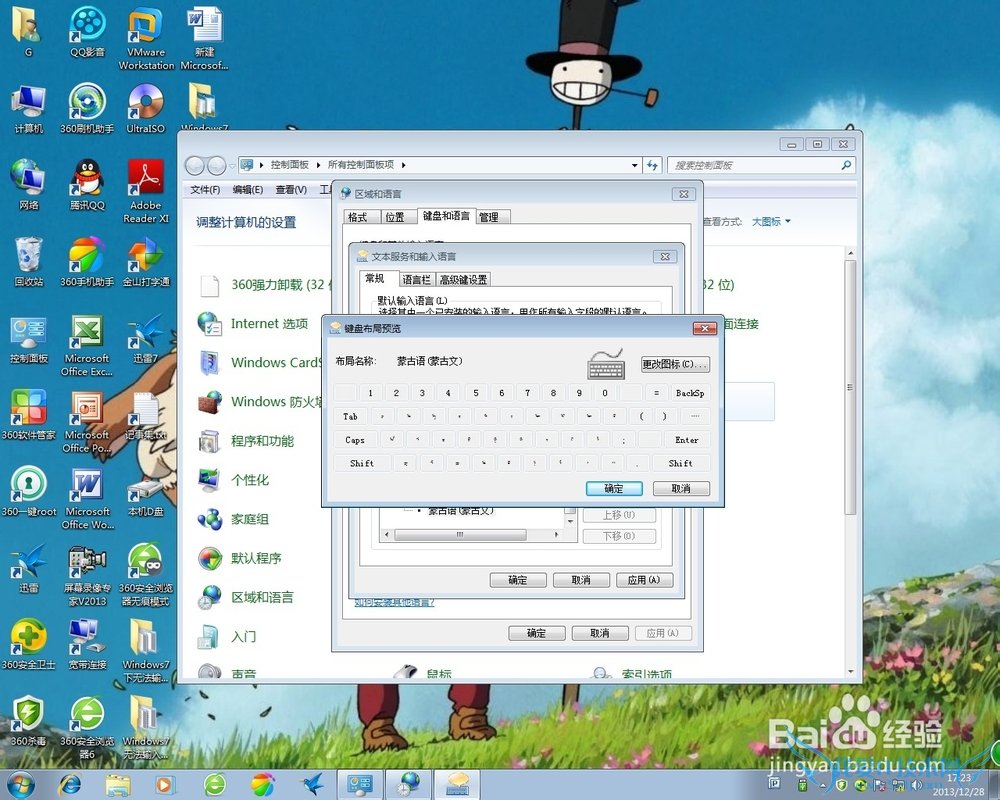Screen dimensions: 1000x800
Task: Confirm keyboard layout preview with 确定
Action: (614, 488)
